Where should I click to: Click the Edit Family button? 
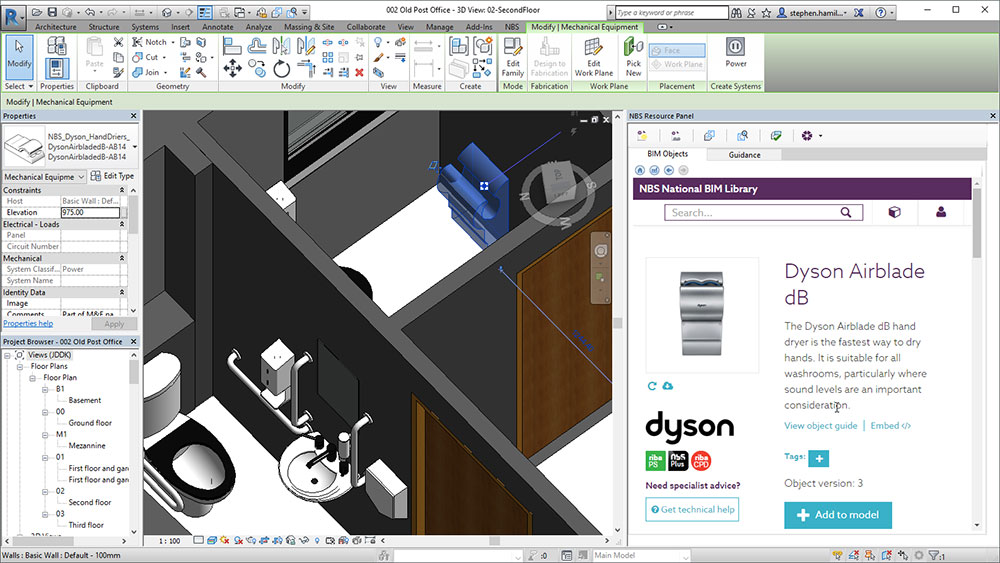coord(513,57)
